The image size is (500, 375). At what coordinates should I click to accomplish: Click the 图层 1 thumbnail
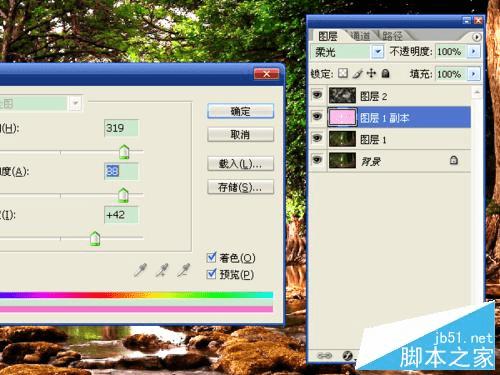(342, 139)
